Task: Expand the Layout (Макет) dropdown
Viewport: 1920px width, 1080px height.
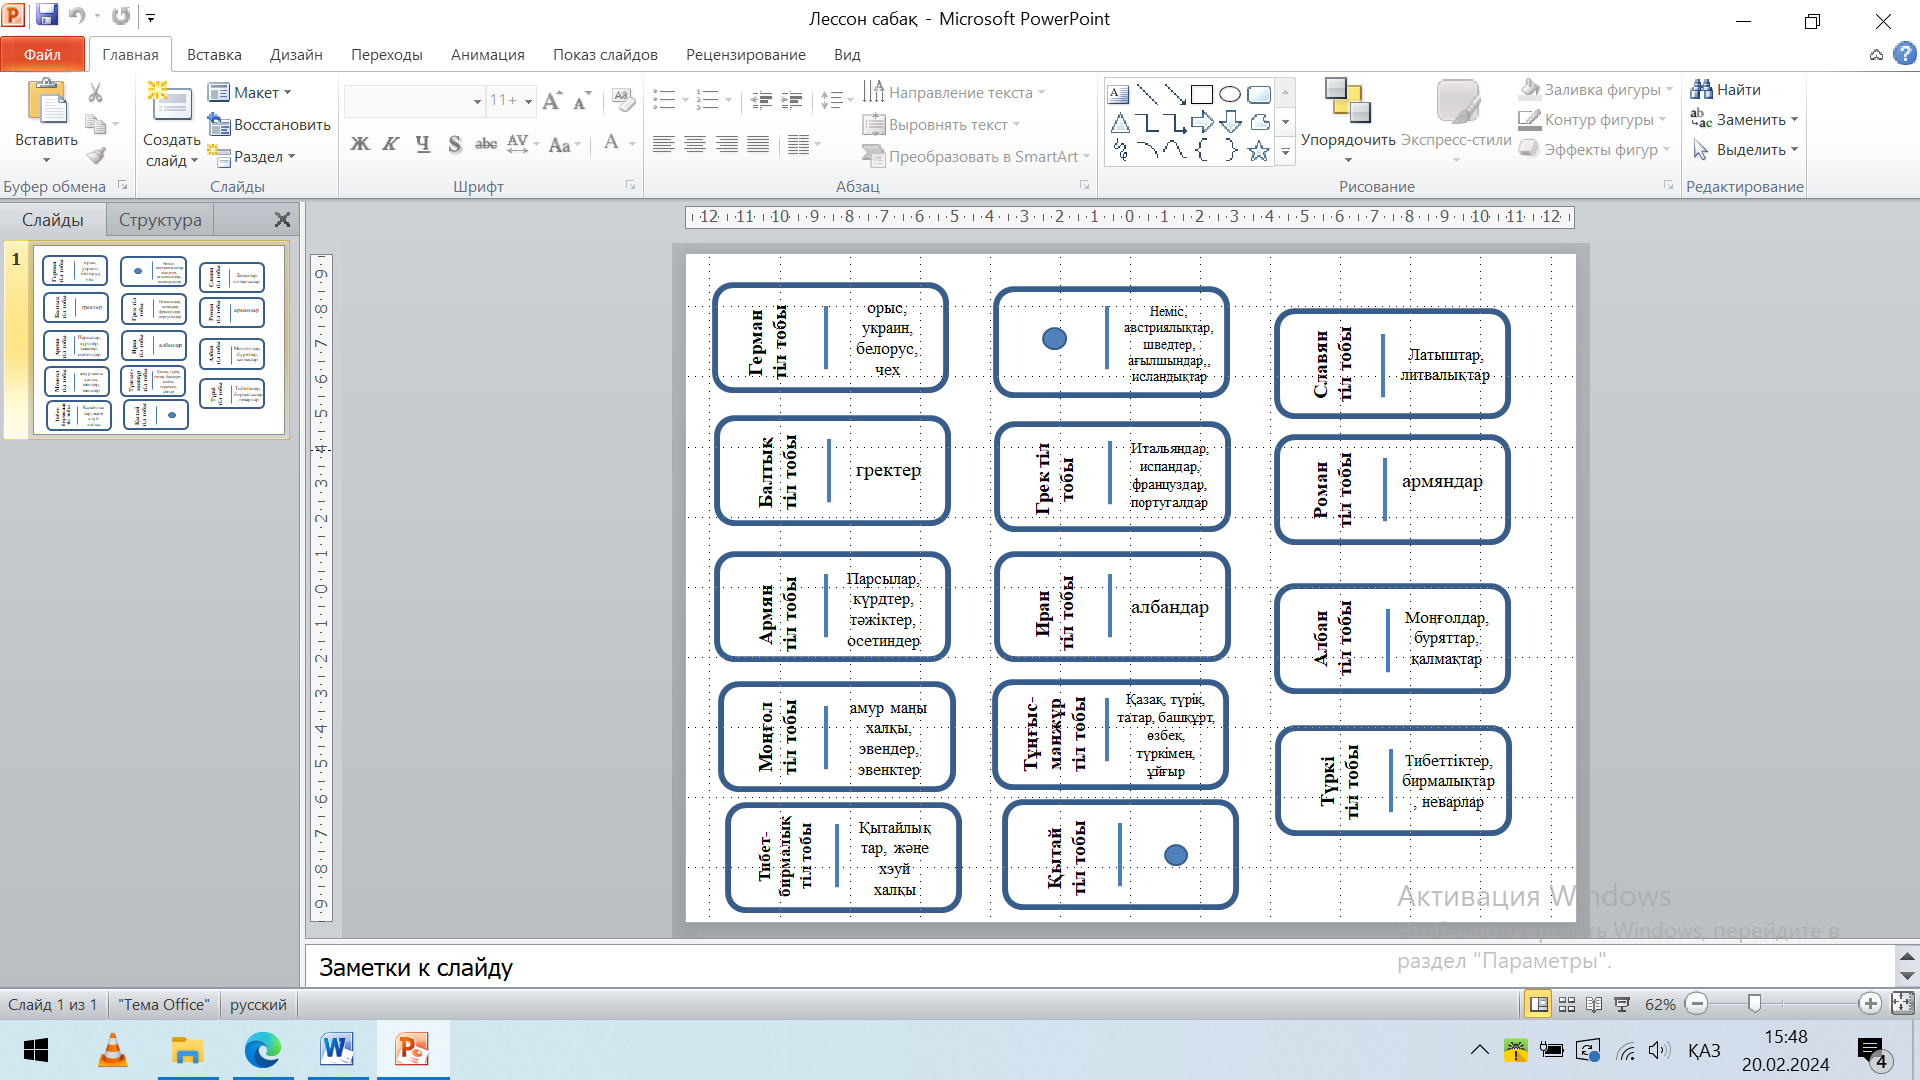Action: (287, 93)
